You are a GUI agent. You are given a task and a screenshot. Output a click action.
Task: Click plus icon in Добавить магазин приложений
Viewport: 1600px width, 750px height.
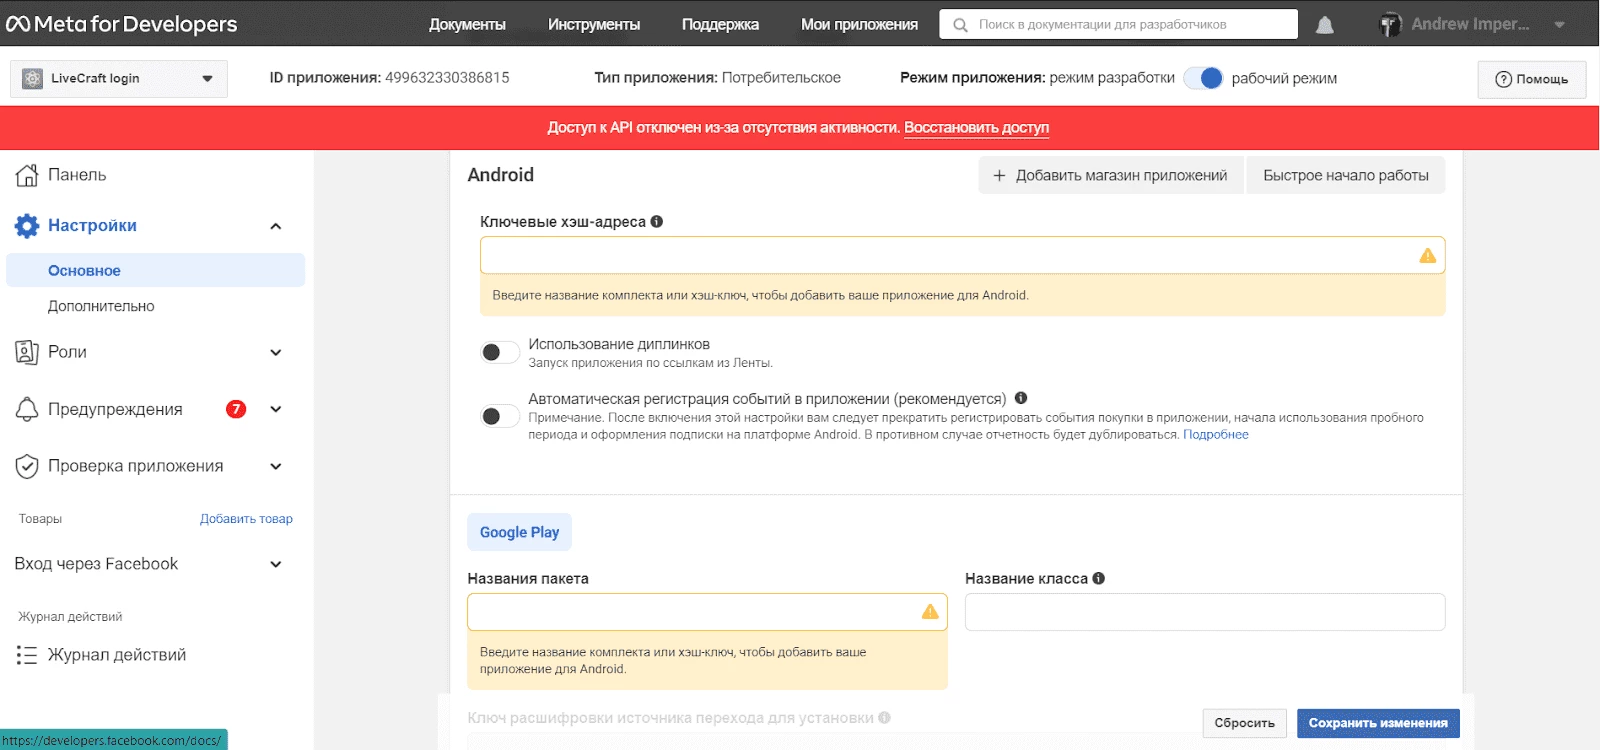[x=999, y=176]
